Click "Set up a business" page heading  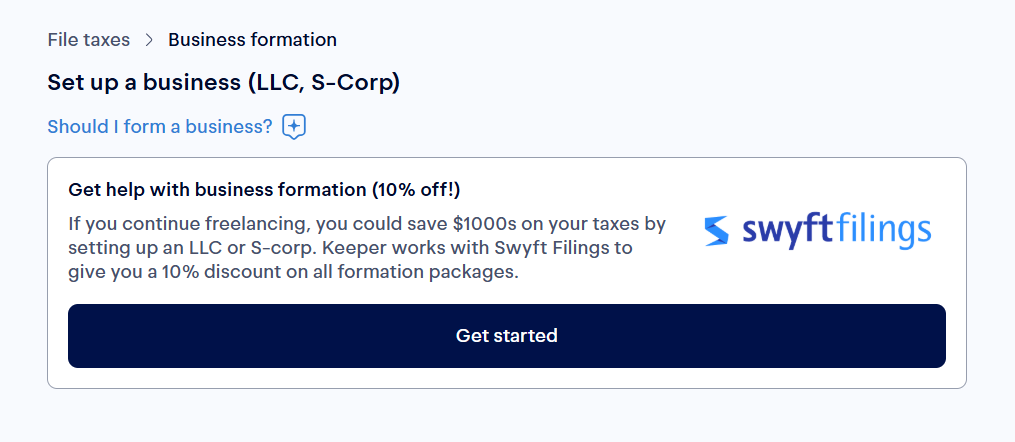pyautogui.click(x=144, y=83)
